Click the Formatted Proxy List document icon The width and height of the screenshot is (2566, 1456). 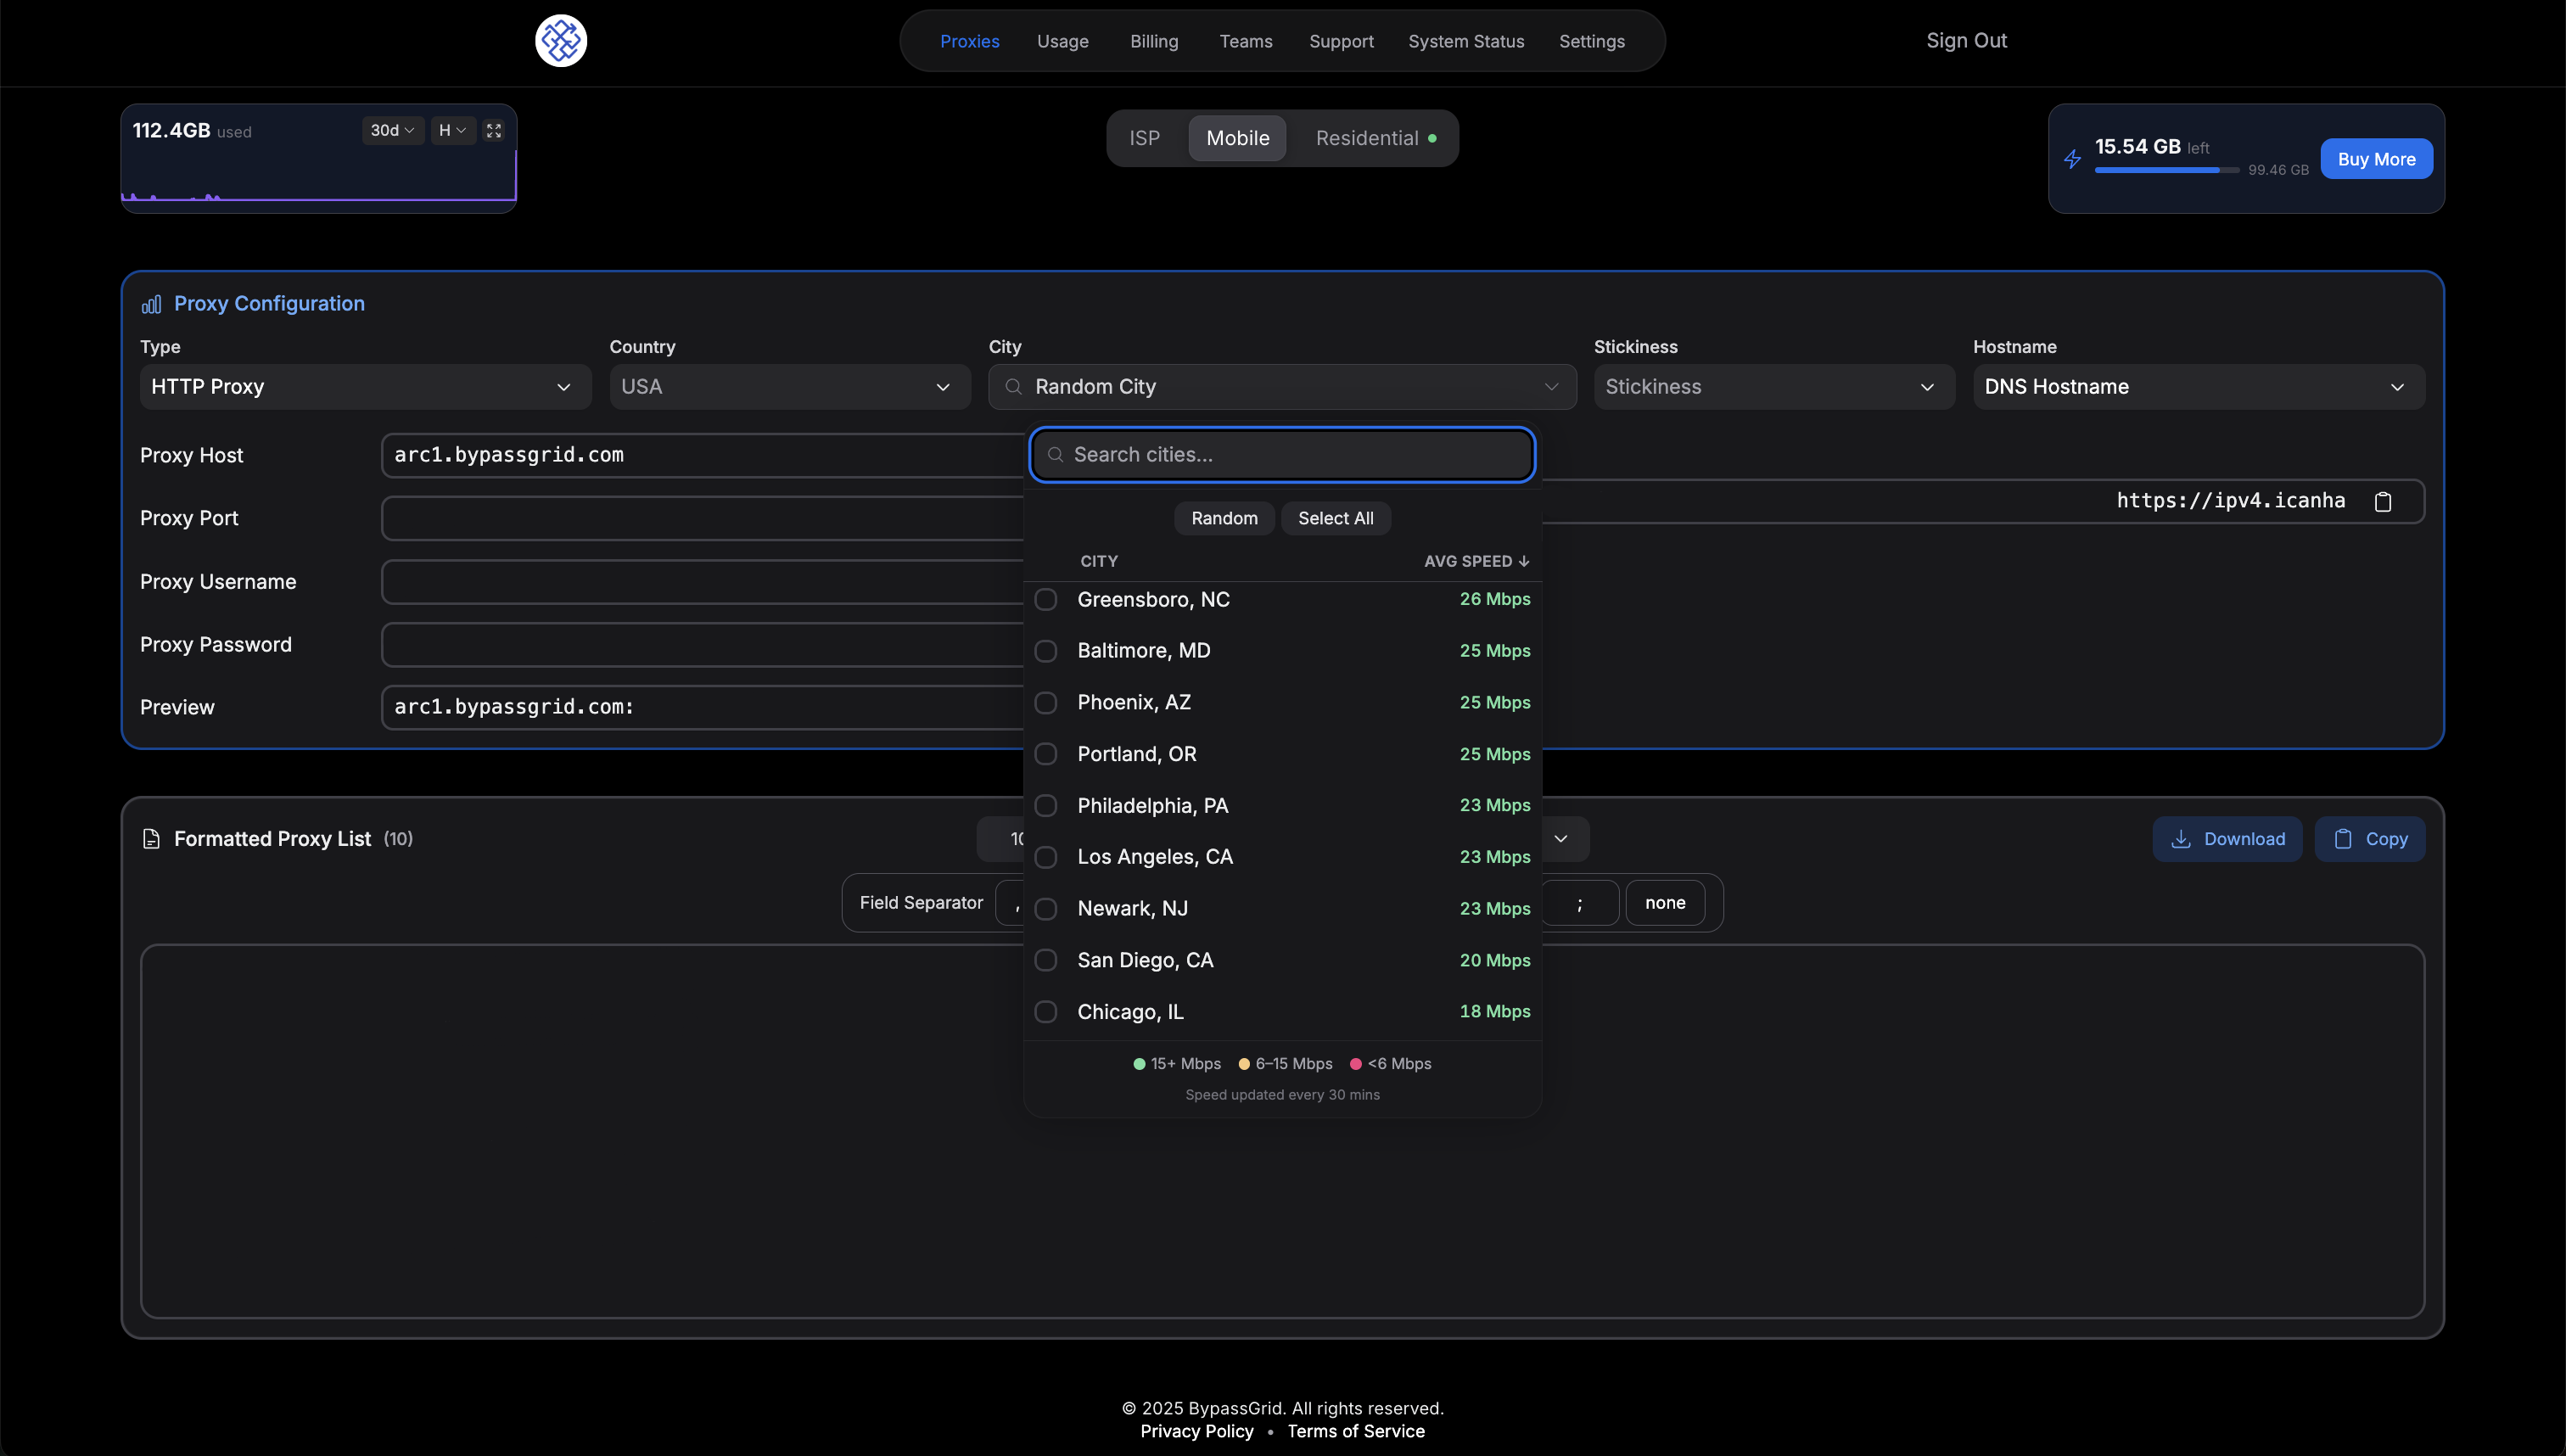(x=151, y=839)
